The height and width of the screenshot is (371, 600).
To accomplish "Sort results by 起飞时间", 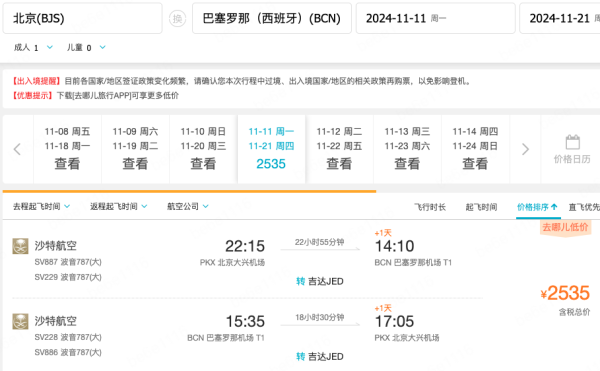I will tap(481, 207).
